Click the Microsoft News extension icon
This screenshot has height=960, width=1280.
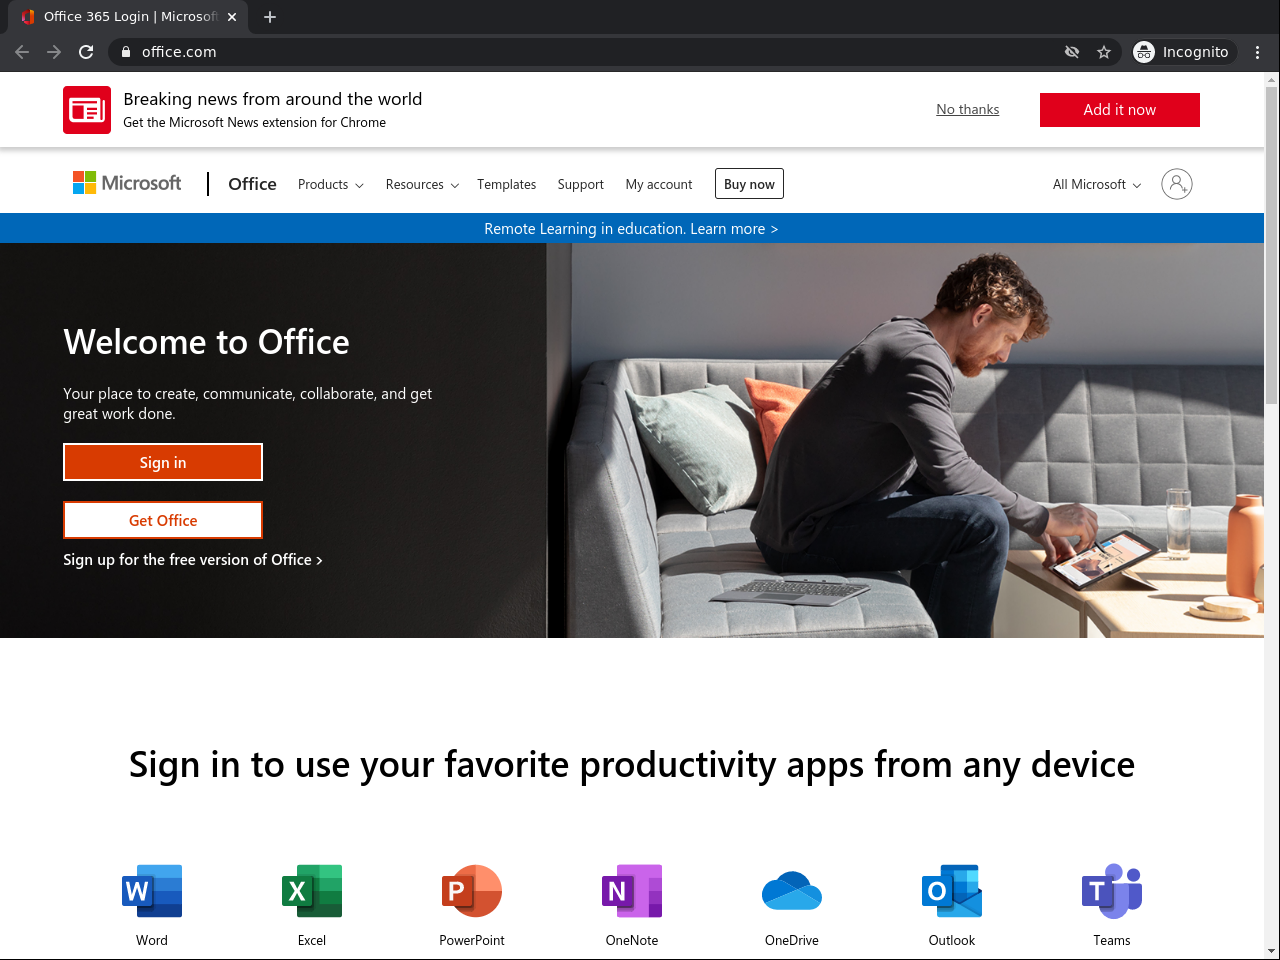87,110
